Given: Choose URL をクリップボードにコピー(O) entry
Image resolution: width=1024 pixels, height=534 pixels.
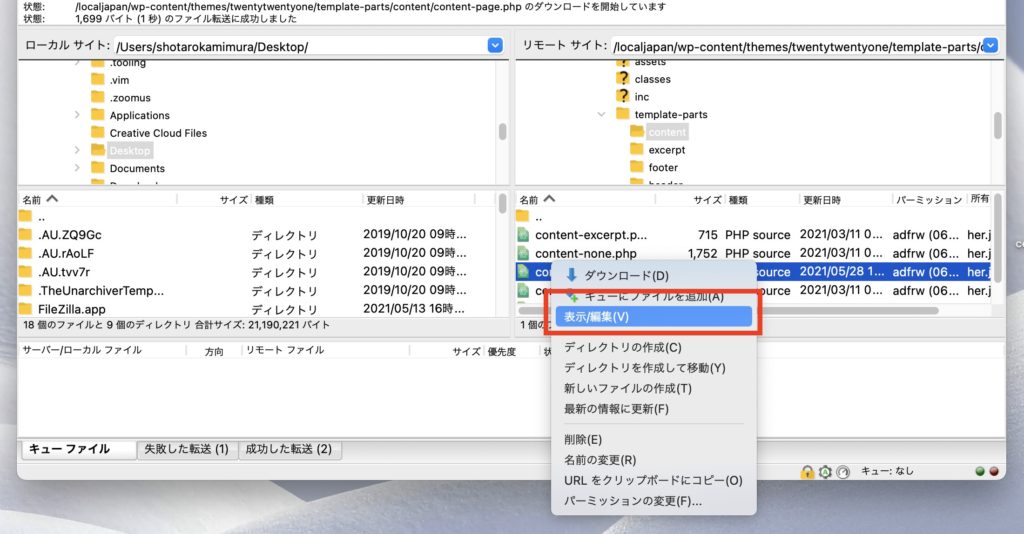Looking at the screenshot, I should point(653,480).
